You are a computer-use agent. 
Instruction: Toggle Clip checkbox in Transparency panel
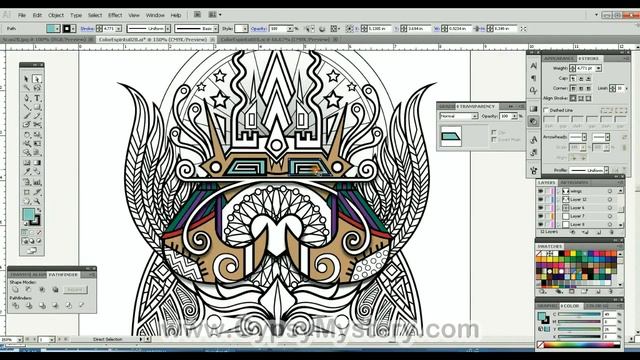[x=494, y=133]
